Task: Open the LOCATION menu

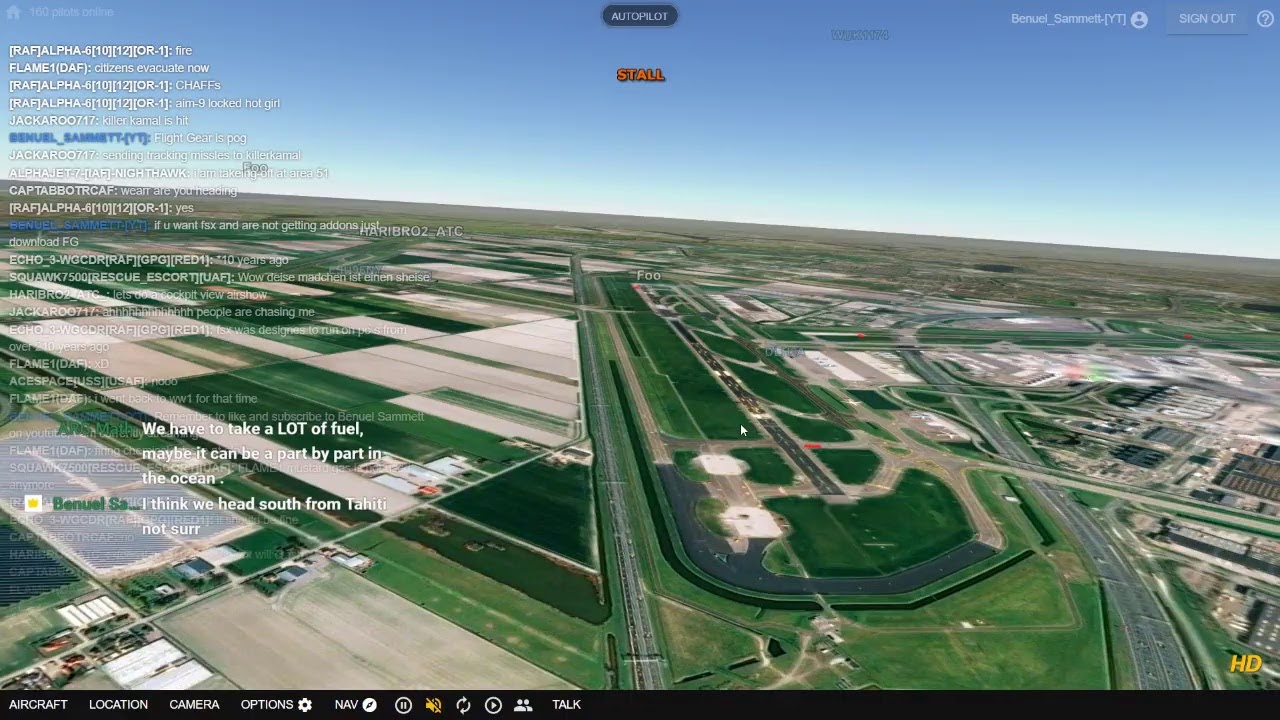Action: point(118,705)
